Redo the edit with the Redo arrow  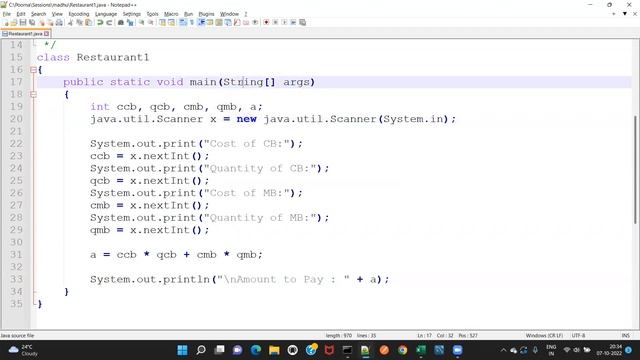109,22
